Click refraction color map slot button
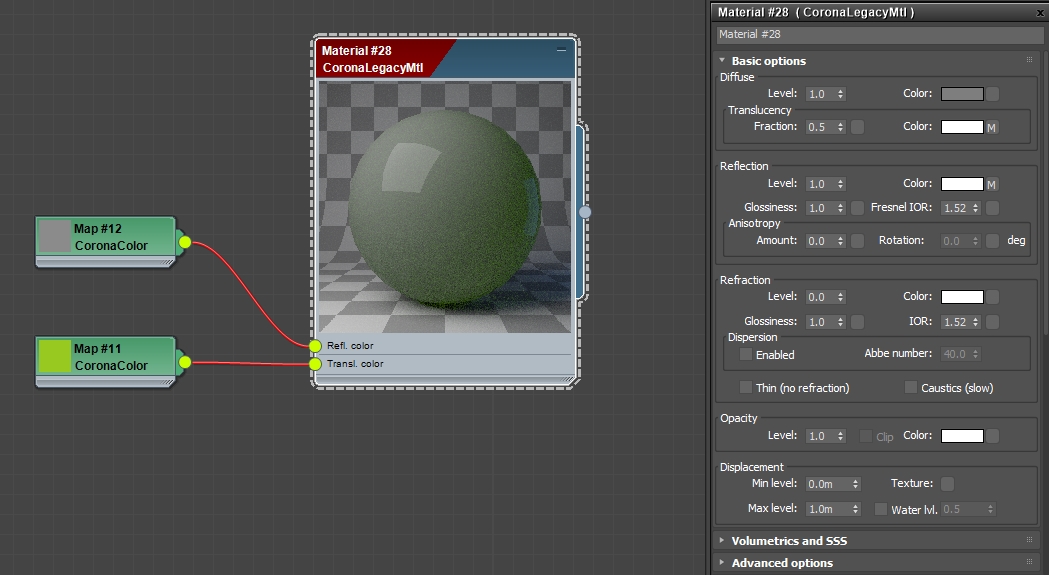Viewport: 1049px width, 575px height. pos(993,297)
